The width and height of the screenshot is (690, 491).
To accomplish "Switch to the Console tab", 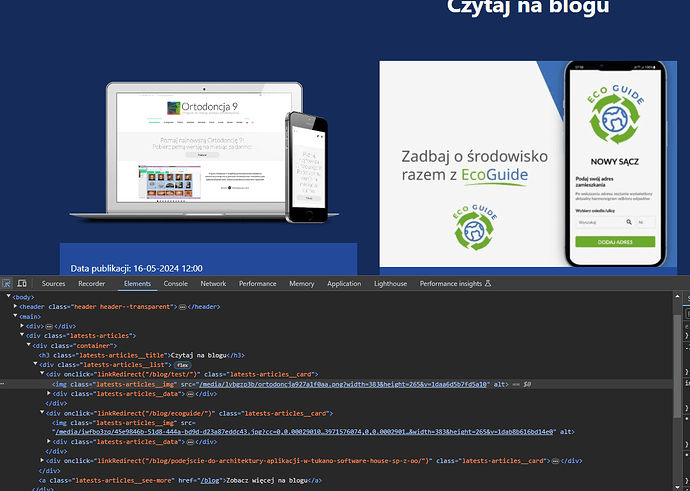I will point(175,284).
